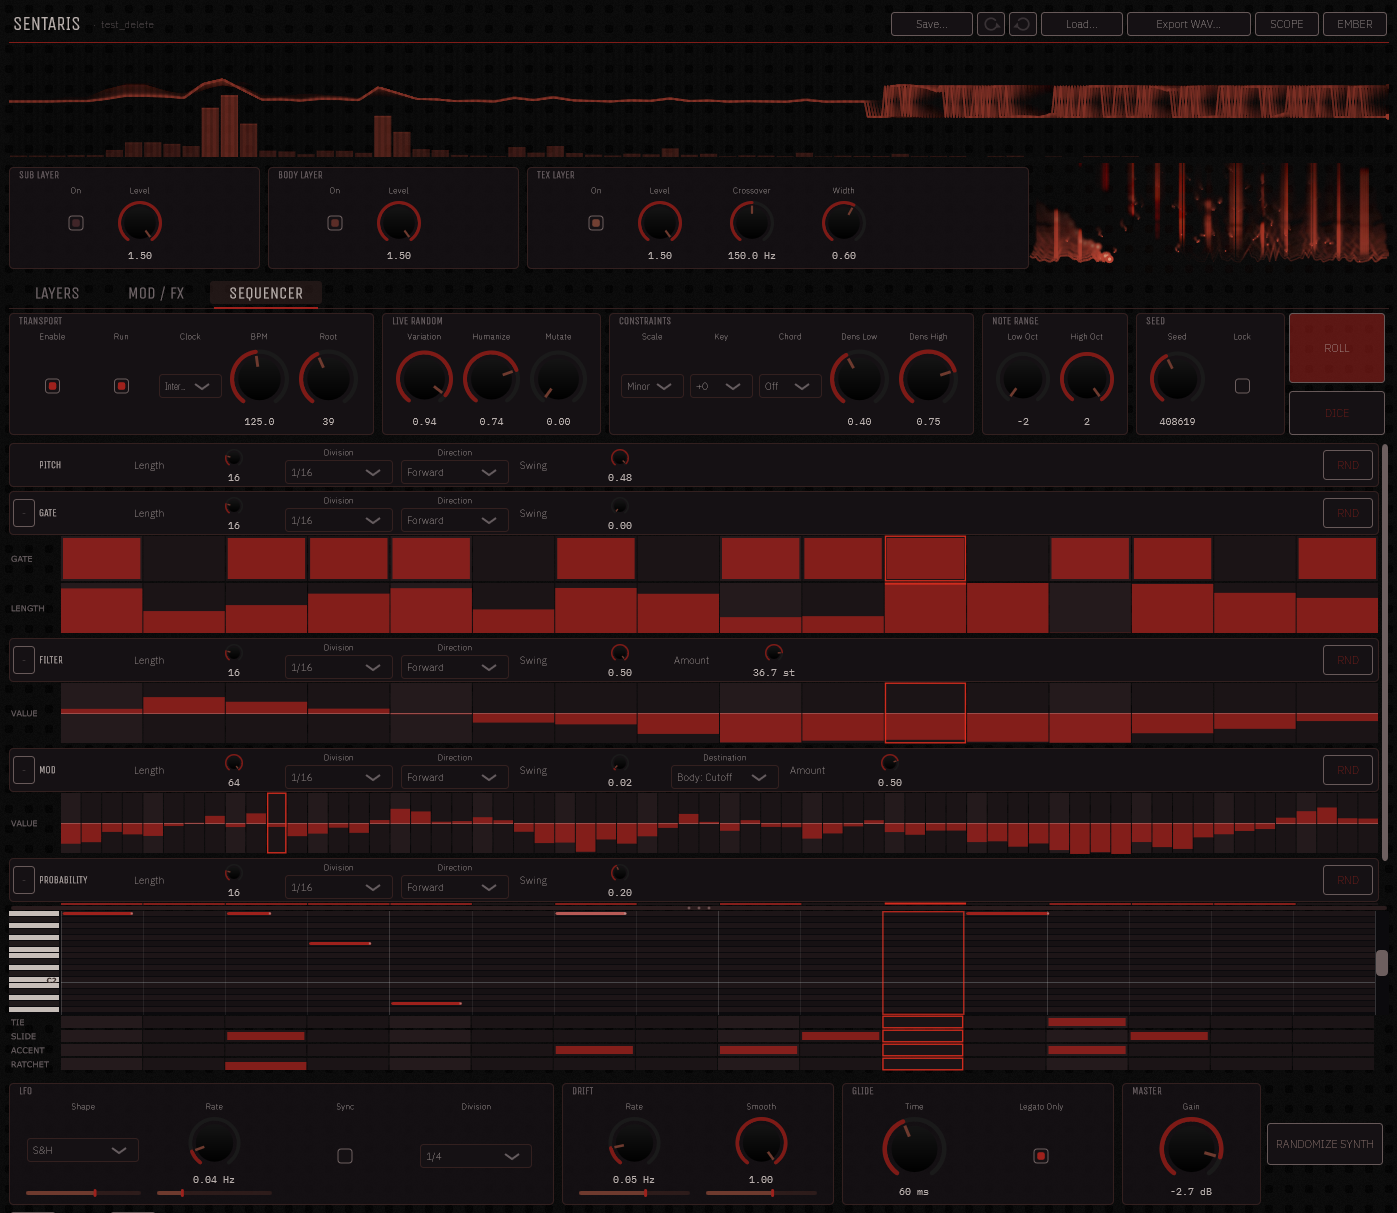Click the slider beneath the LFO Shape dropdown

click(x=83, y=1193)
